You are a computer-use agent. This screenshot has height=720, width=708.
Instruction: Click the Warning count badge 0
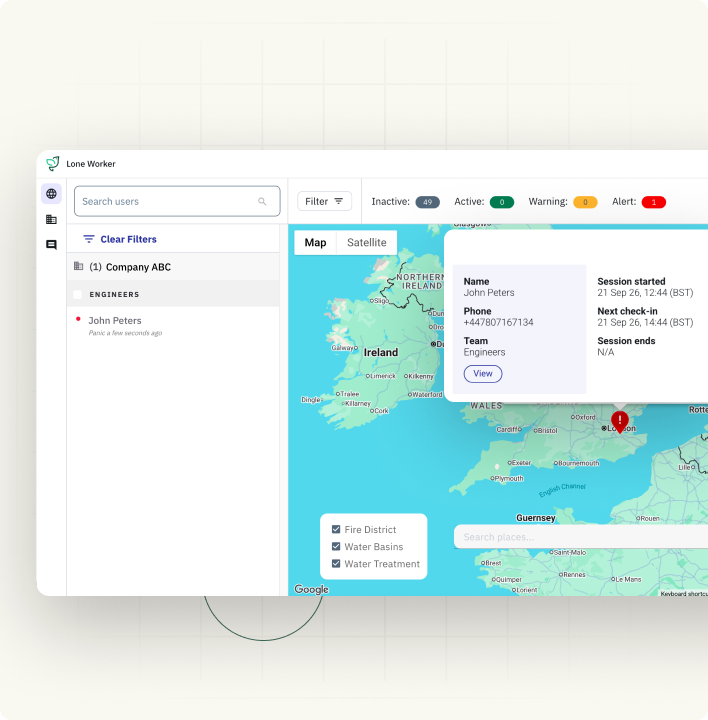coord(585,202)
